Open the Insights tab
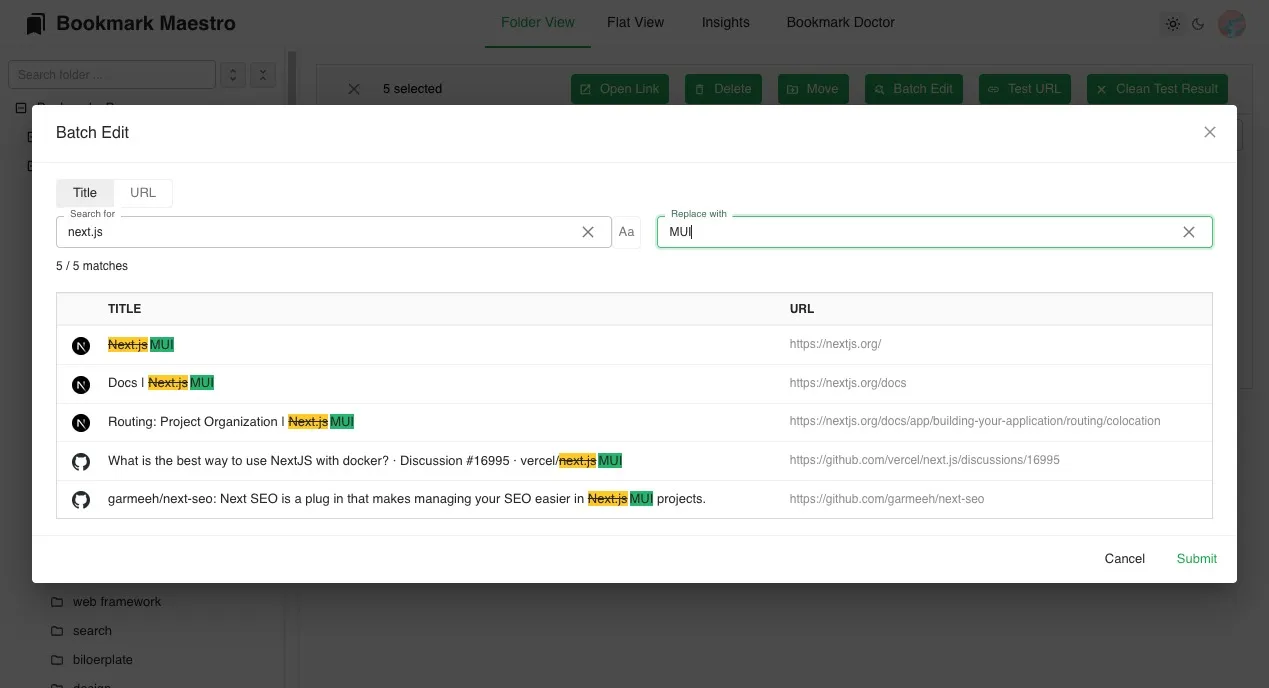 (x=726, y=23)
